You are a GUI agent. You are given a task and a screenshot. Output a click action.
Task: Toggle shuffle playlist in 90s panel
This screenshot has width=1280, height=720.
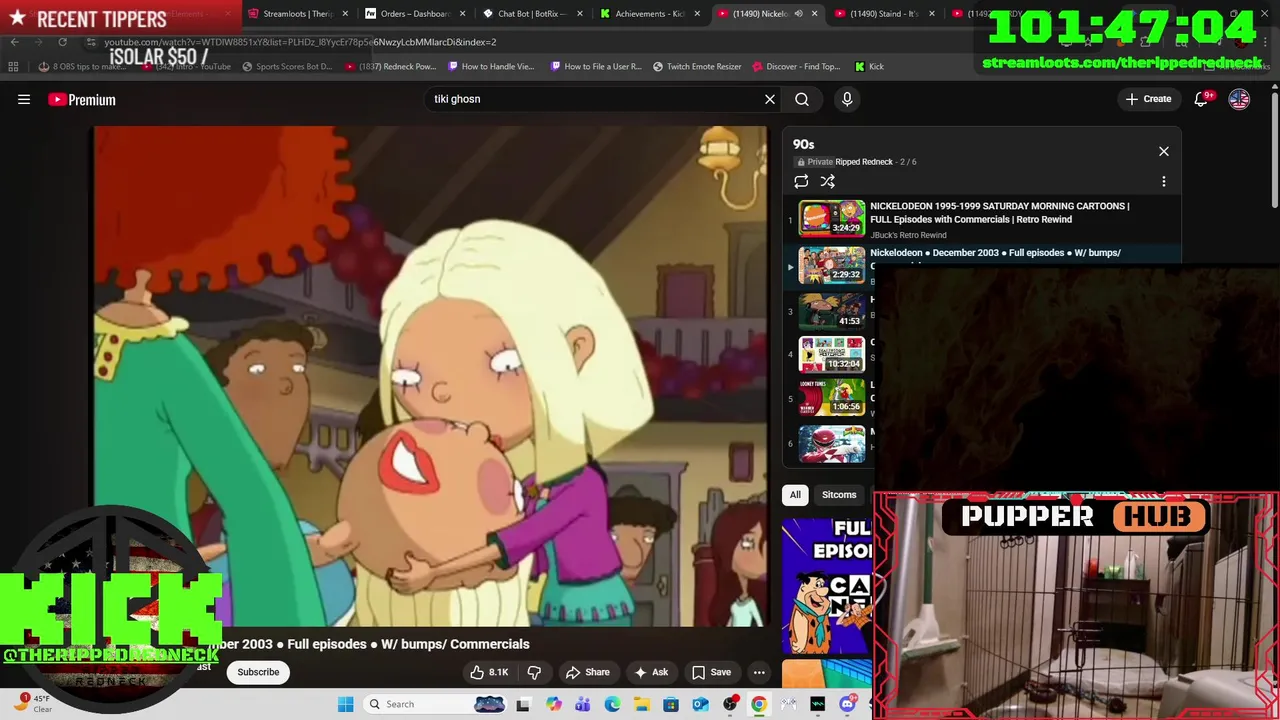pos(828,181)
